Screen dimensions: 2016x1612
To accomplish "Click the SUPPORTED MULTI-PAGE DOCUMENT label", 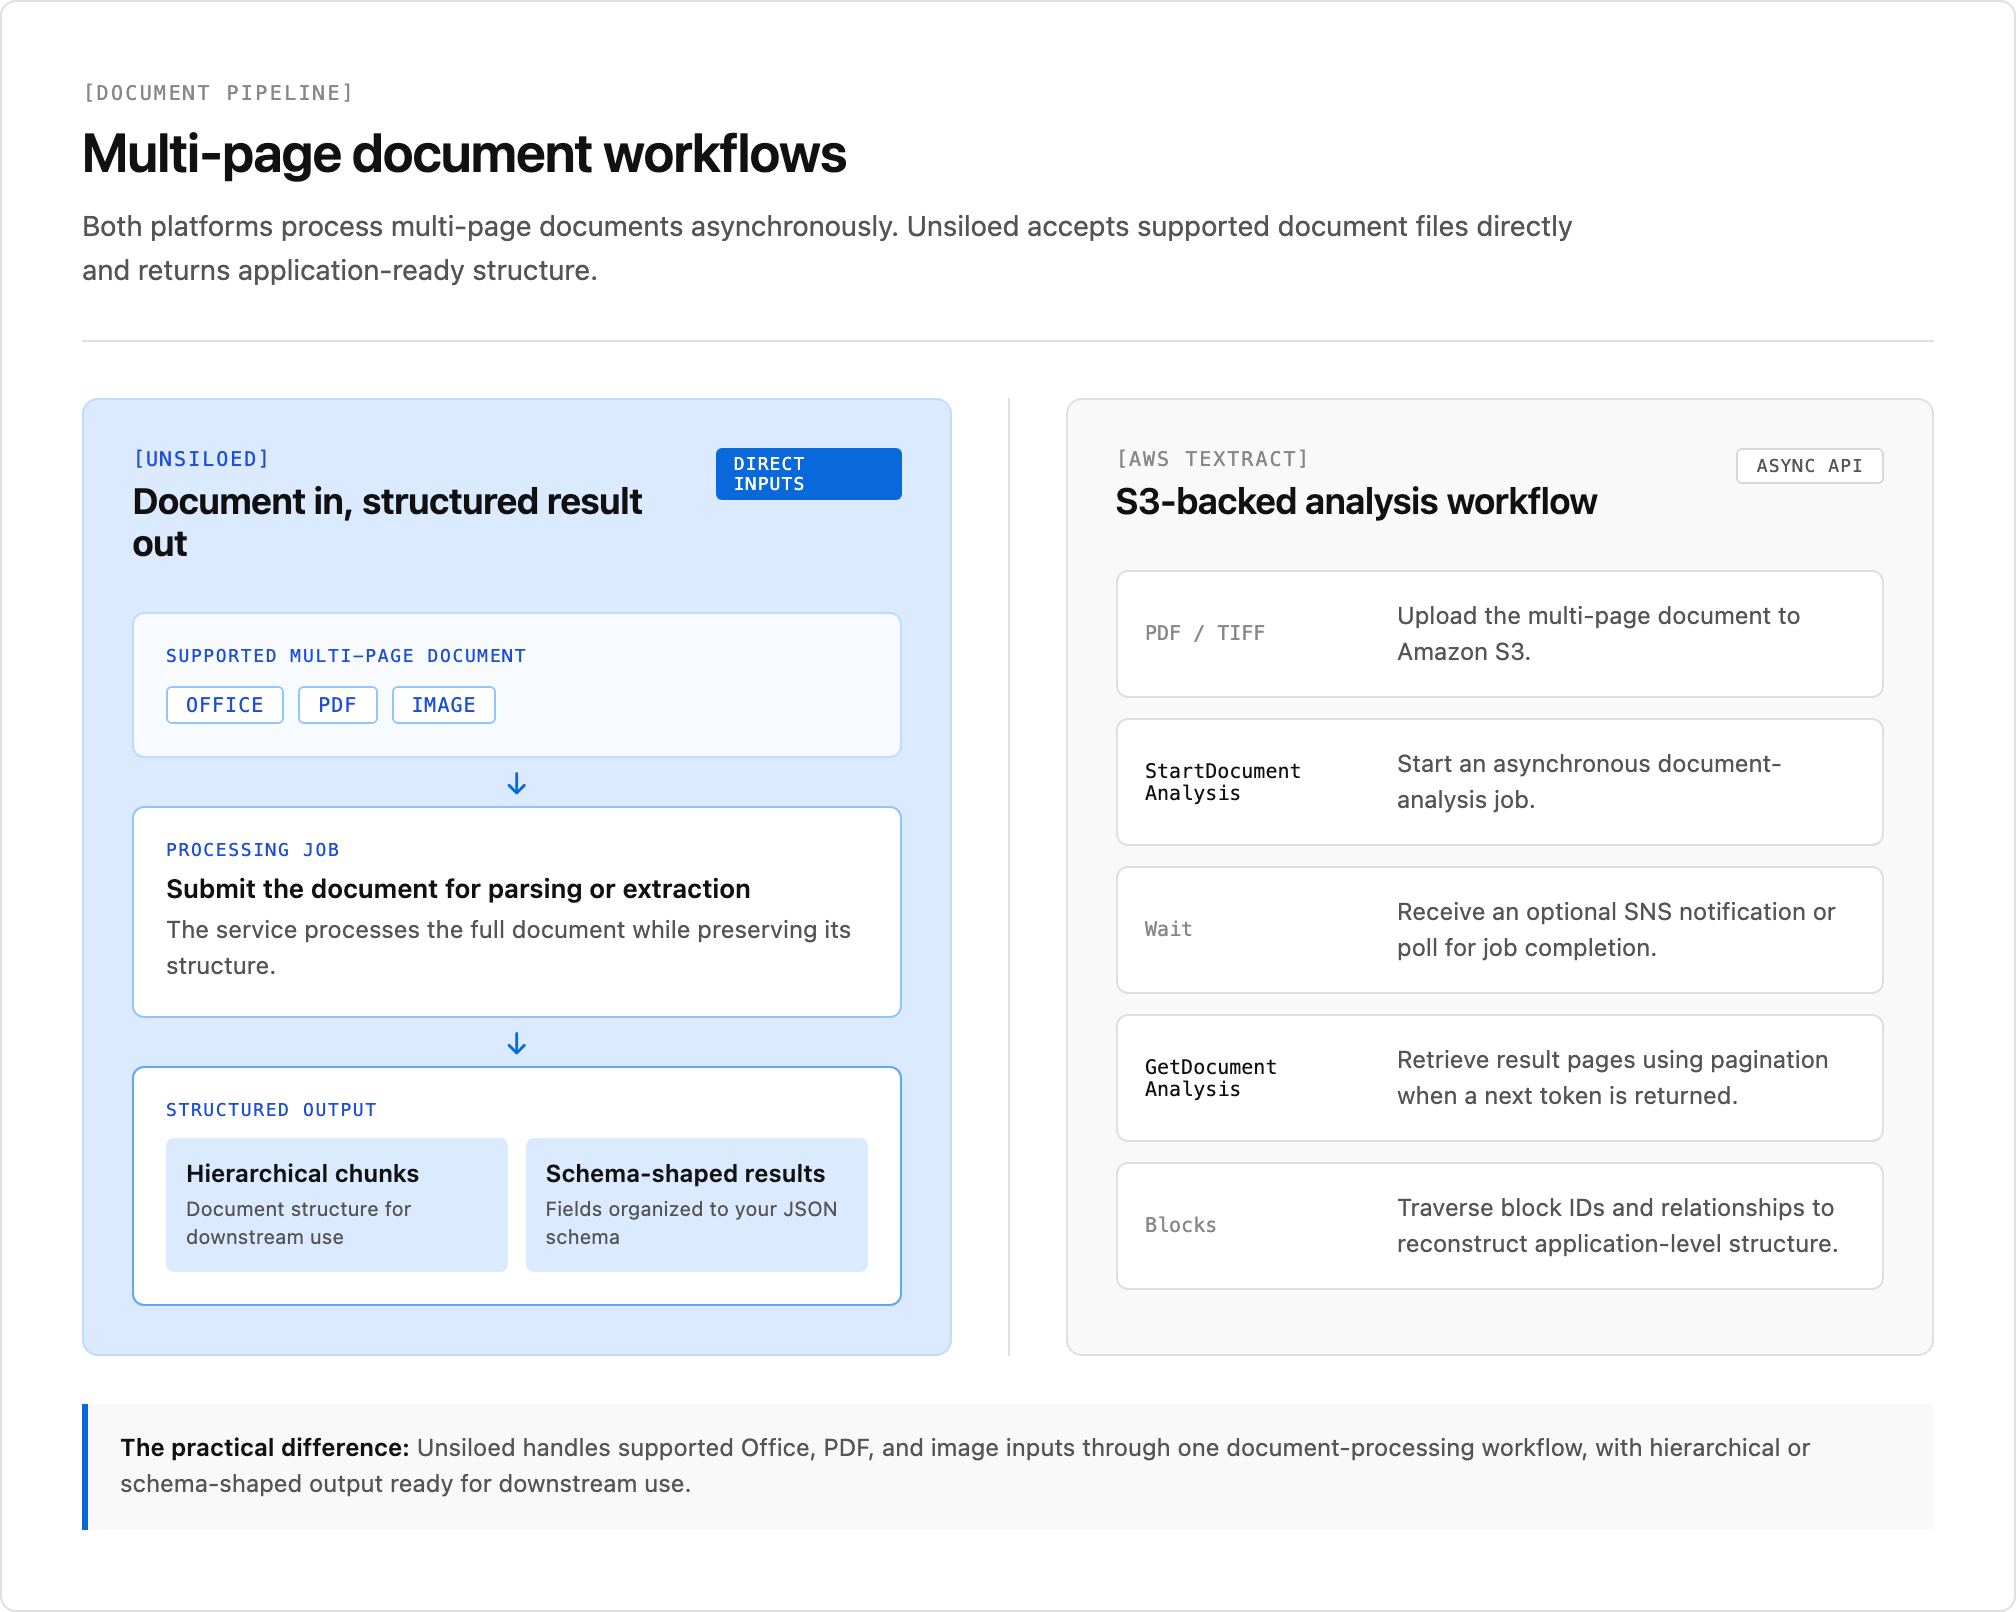I will click(x=346, y=656).
